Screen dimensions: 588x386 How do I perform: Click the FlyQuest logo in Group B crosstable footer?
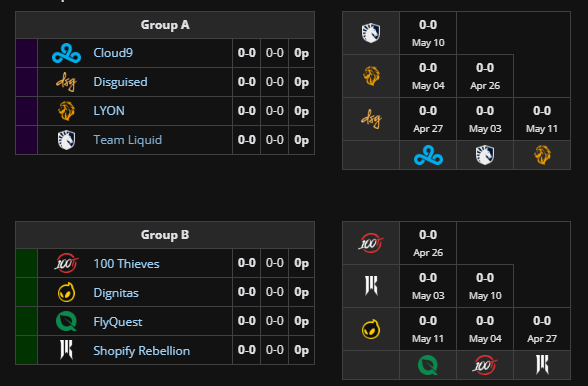428,365
